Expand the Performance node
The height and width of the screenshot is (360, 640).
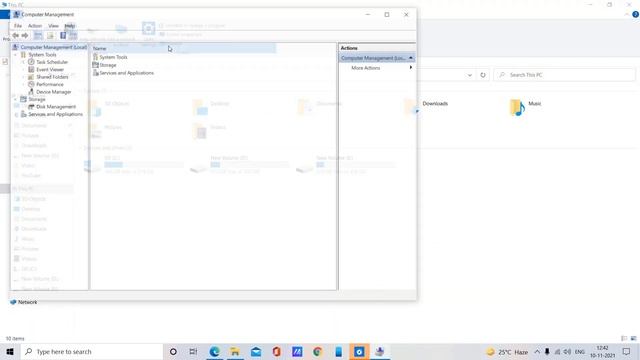pos(23,84)
